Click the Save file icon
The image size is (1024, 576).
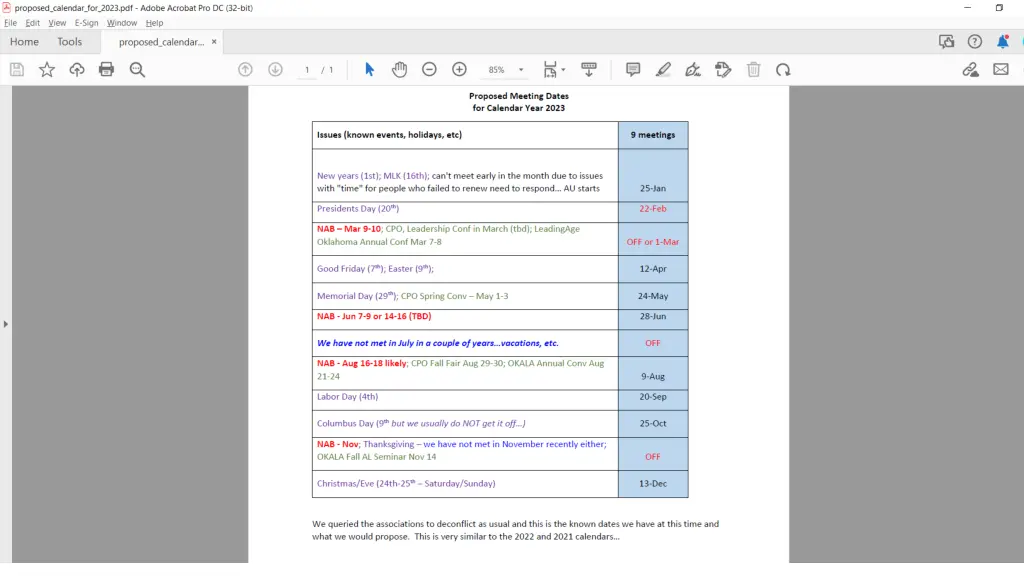click(x=17, y=69)
